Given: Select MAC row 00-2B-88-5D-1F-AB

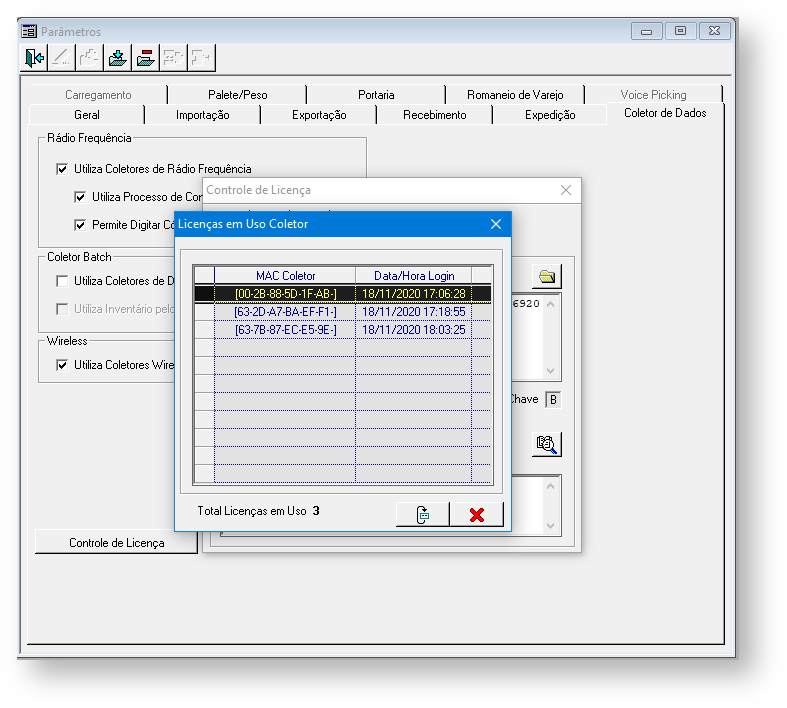Looking at the screenshot, I should coord(286,294).
